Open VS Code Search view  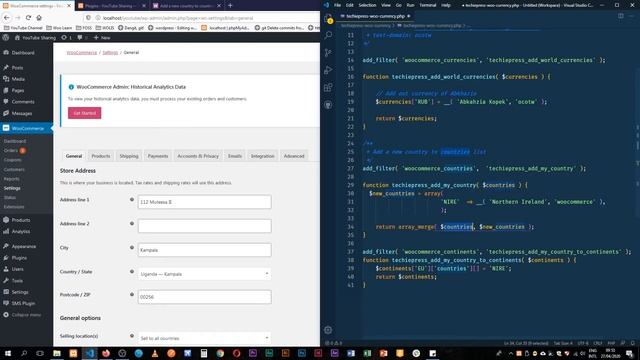tap(328, 35)
